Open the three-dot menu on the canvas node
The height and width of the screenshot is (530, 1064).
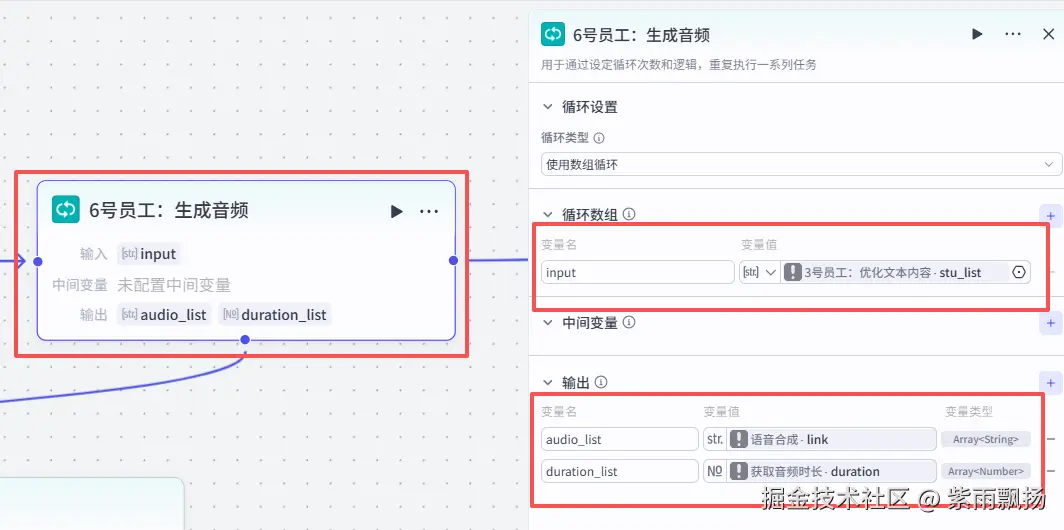click(x=429, y=212)
